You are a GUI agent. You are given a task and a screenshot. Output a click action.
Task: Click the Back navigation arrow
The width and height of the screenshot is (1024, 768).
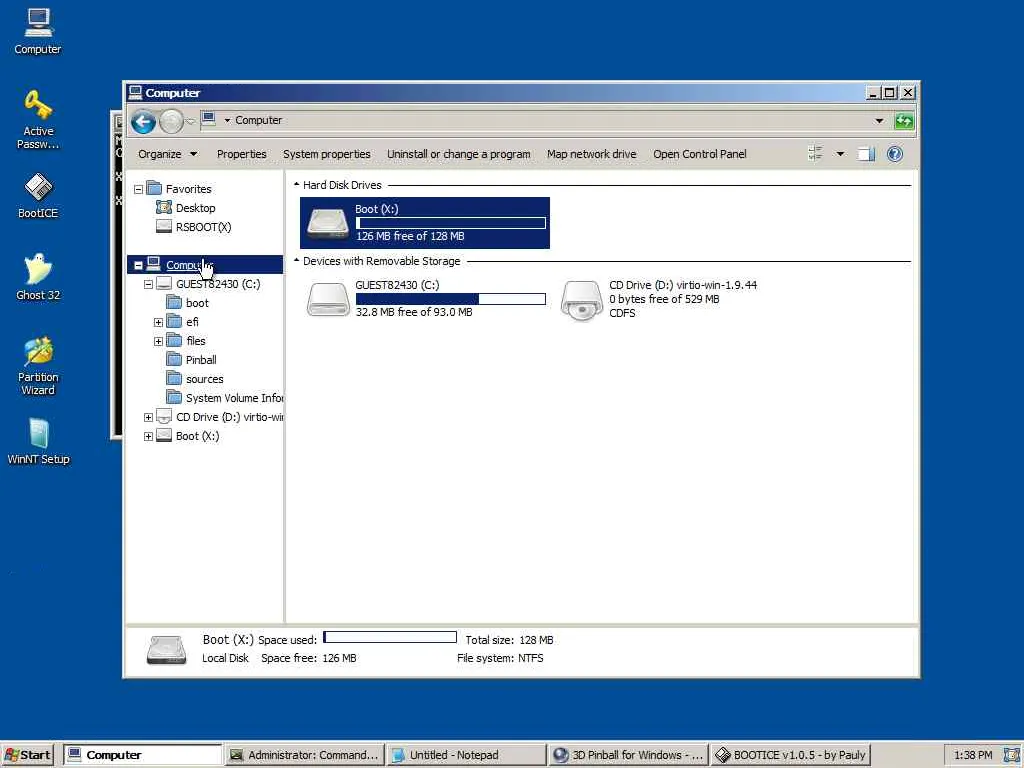pos(143,121)
